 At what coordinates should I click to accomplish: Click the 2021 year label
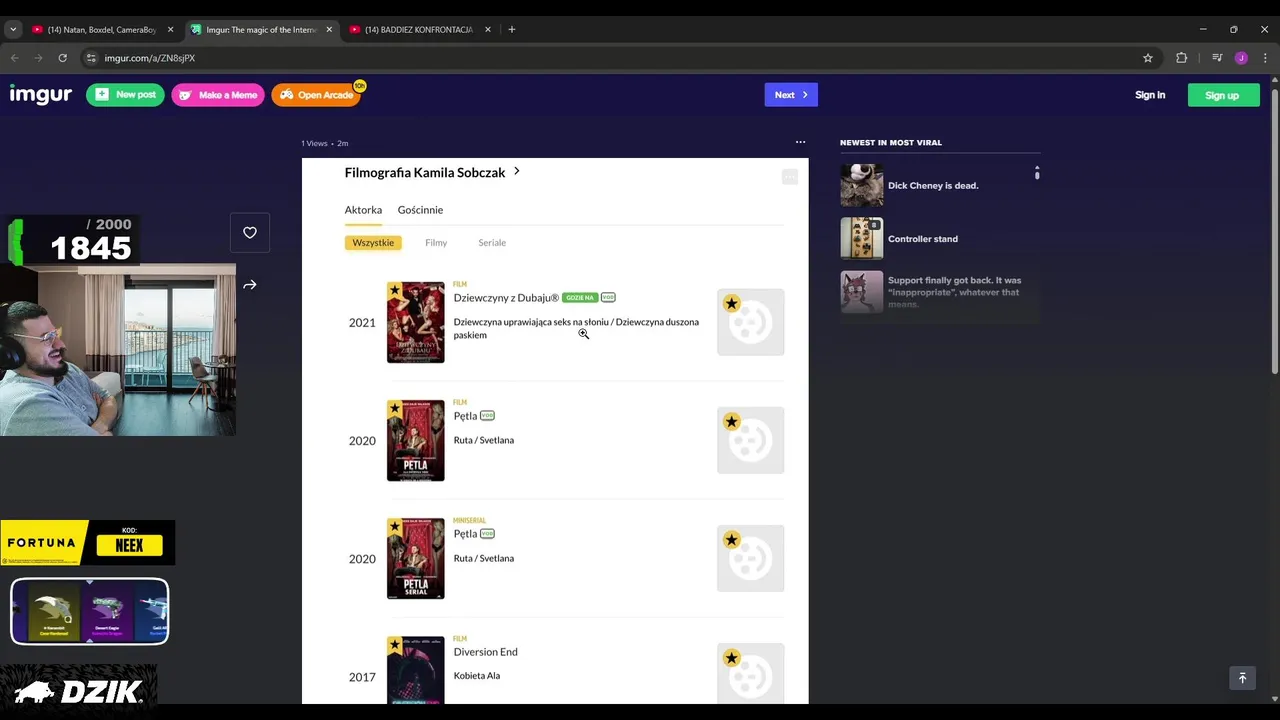(x=362, y=323)
